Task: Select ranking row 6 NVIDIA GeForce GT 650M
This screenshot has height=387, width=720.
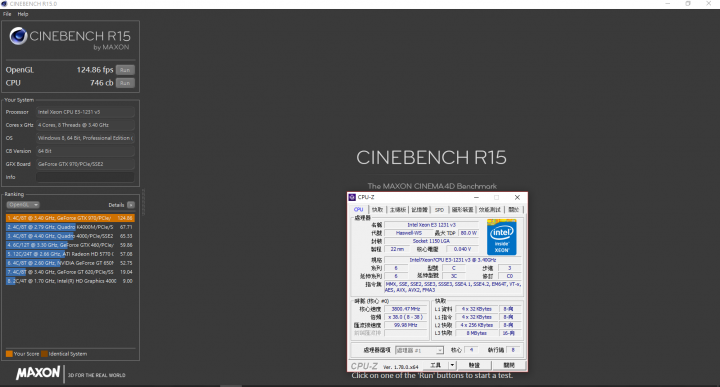Action: tap(70, 263)
